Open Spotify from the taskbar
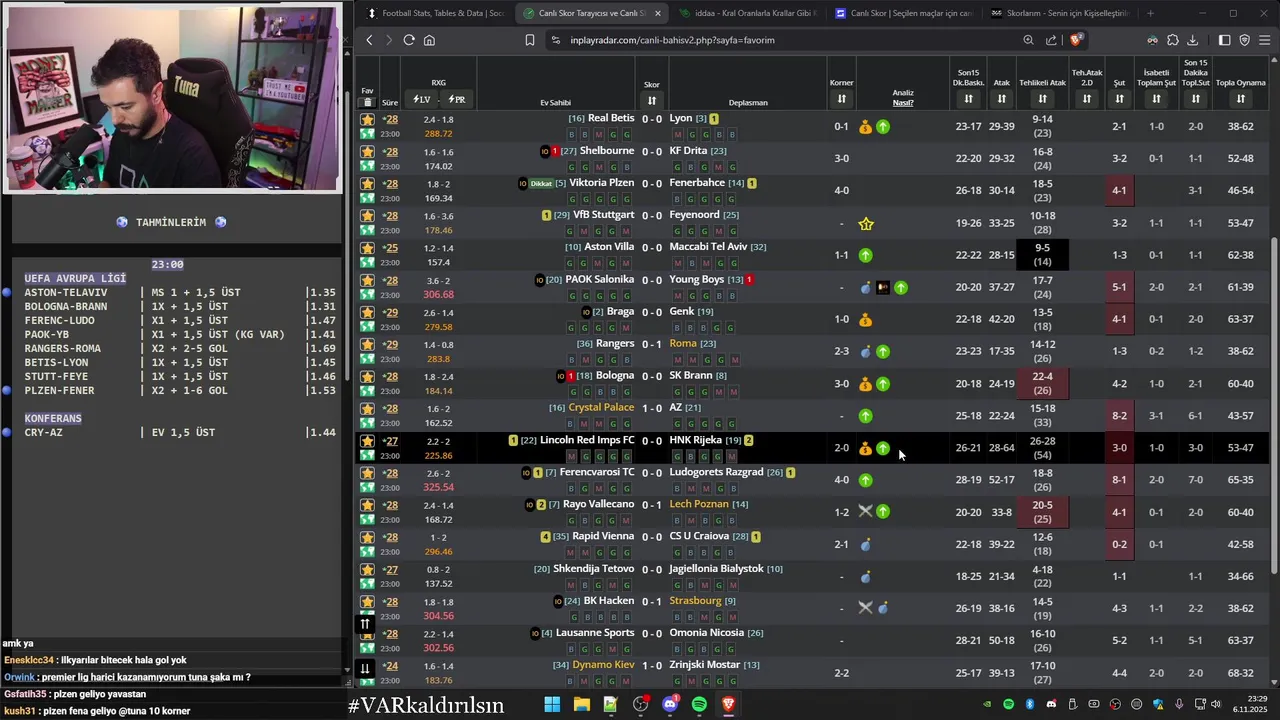Viewport: 1280px width, 720px height. coord(699,705)
